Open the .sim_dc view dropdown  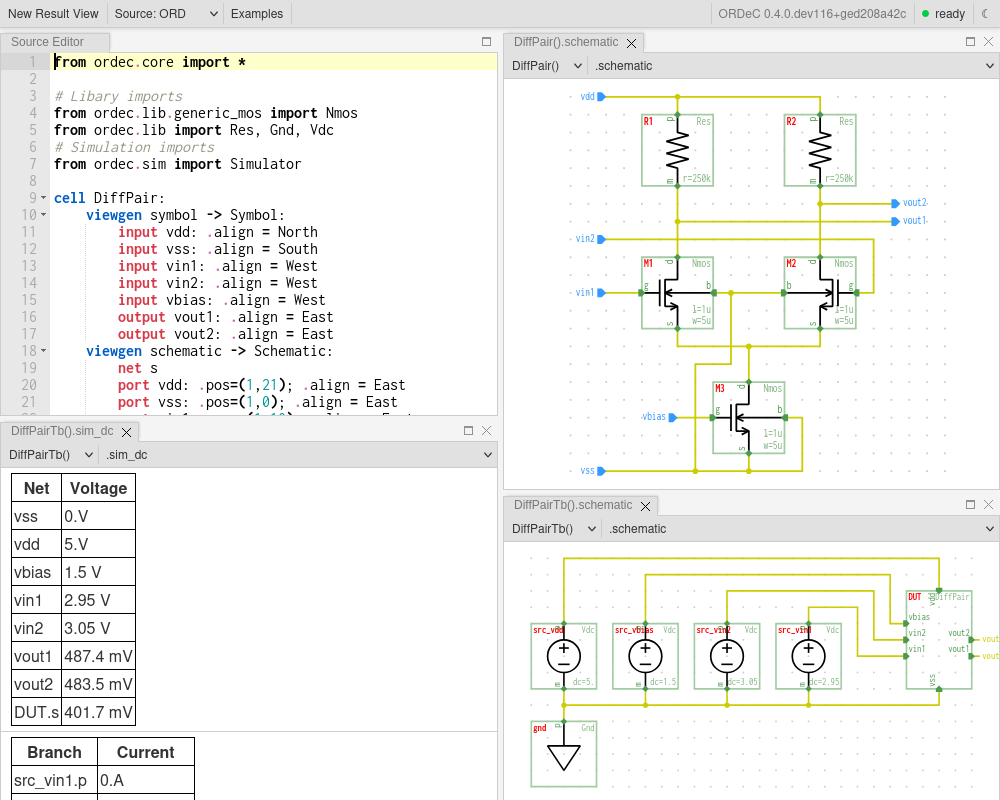coord(298,455)
